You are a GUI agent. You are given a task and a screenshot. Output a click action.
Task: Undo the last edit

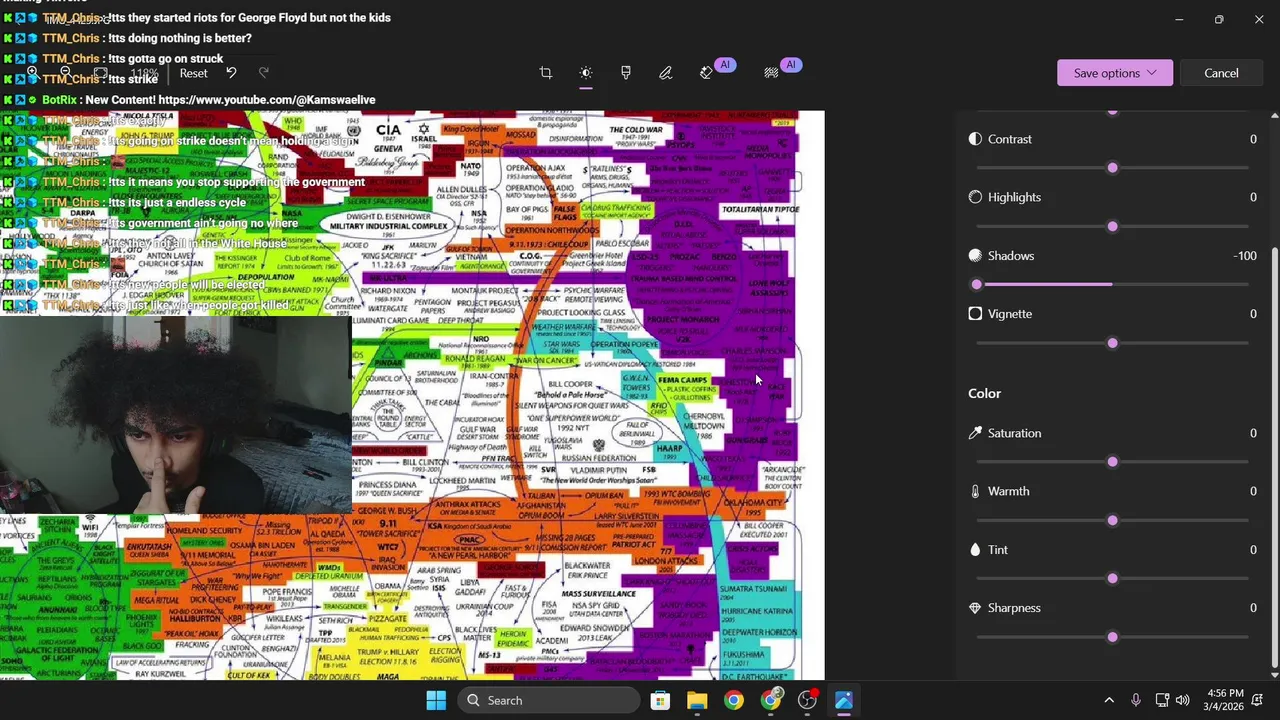[x=231, y=73]
